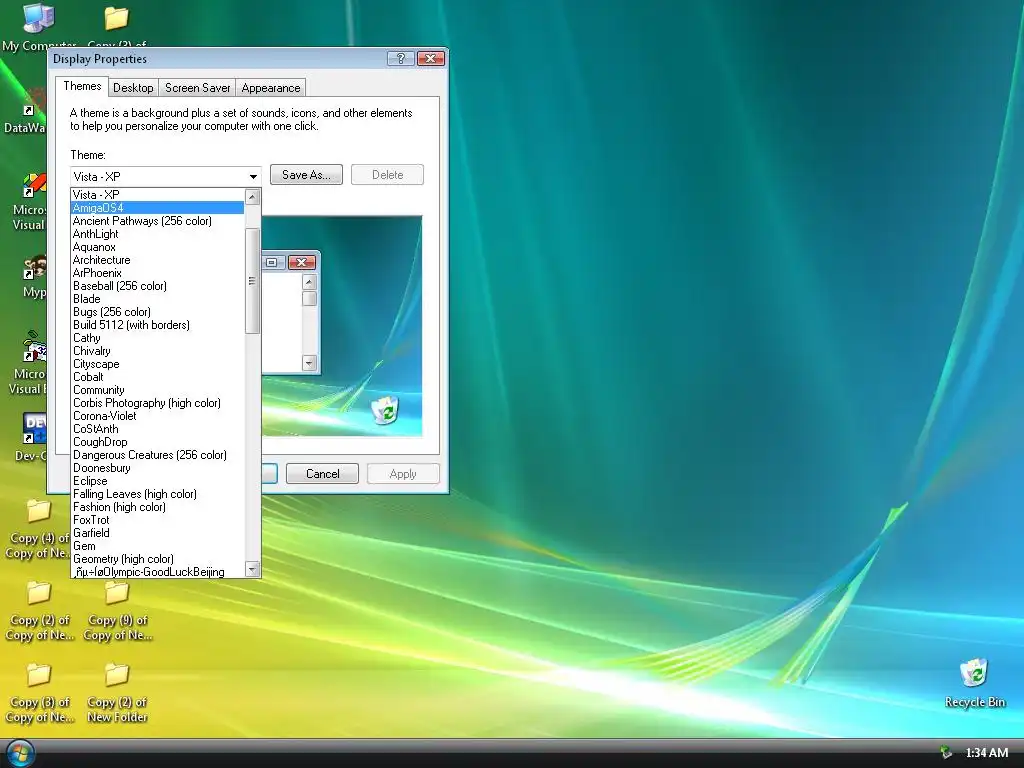Click the preview Recycle Bin icon in dialog
This screenshot has height=768, width=1024.
coord(385,409)
